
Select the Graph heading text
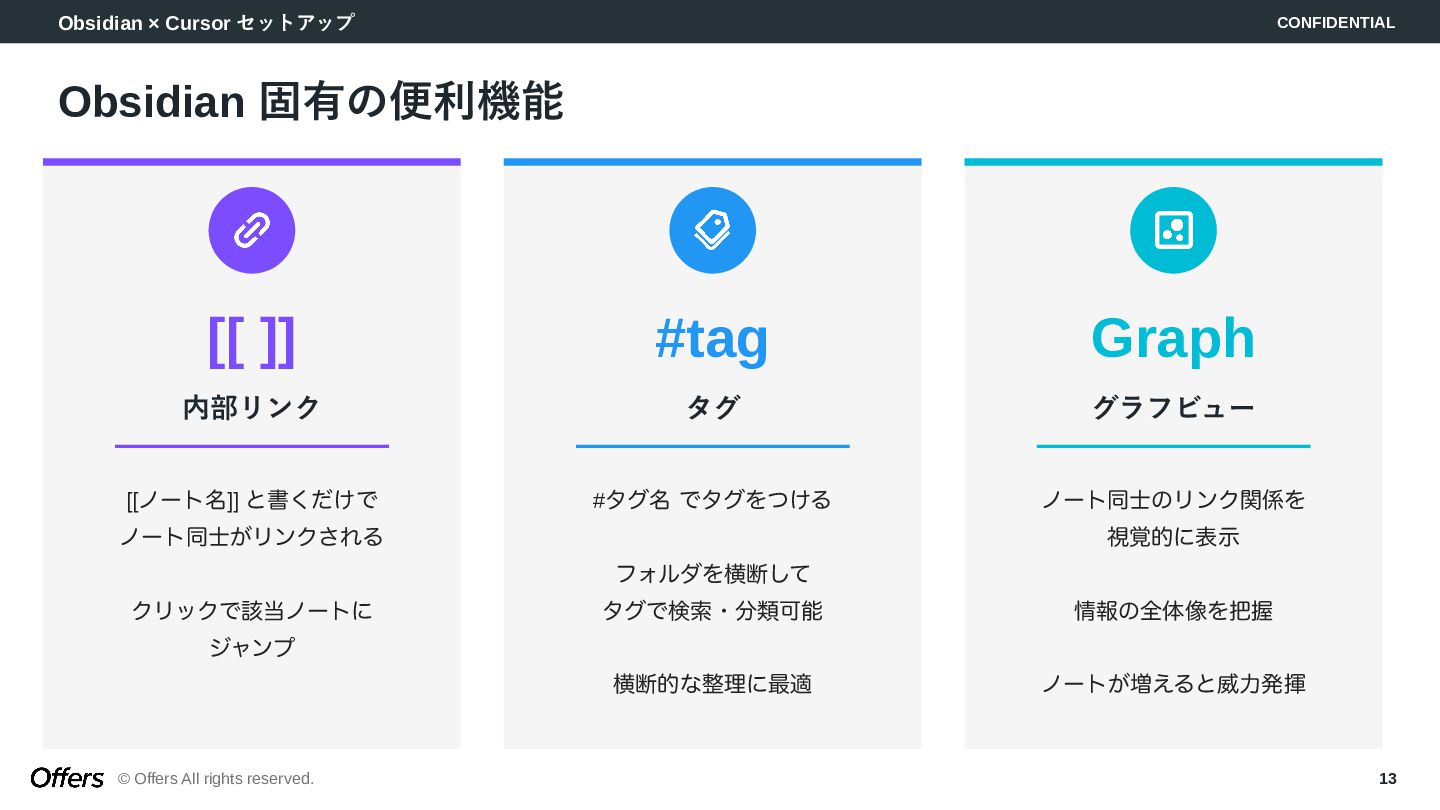1173,338
